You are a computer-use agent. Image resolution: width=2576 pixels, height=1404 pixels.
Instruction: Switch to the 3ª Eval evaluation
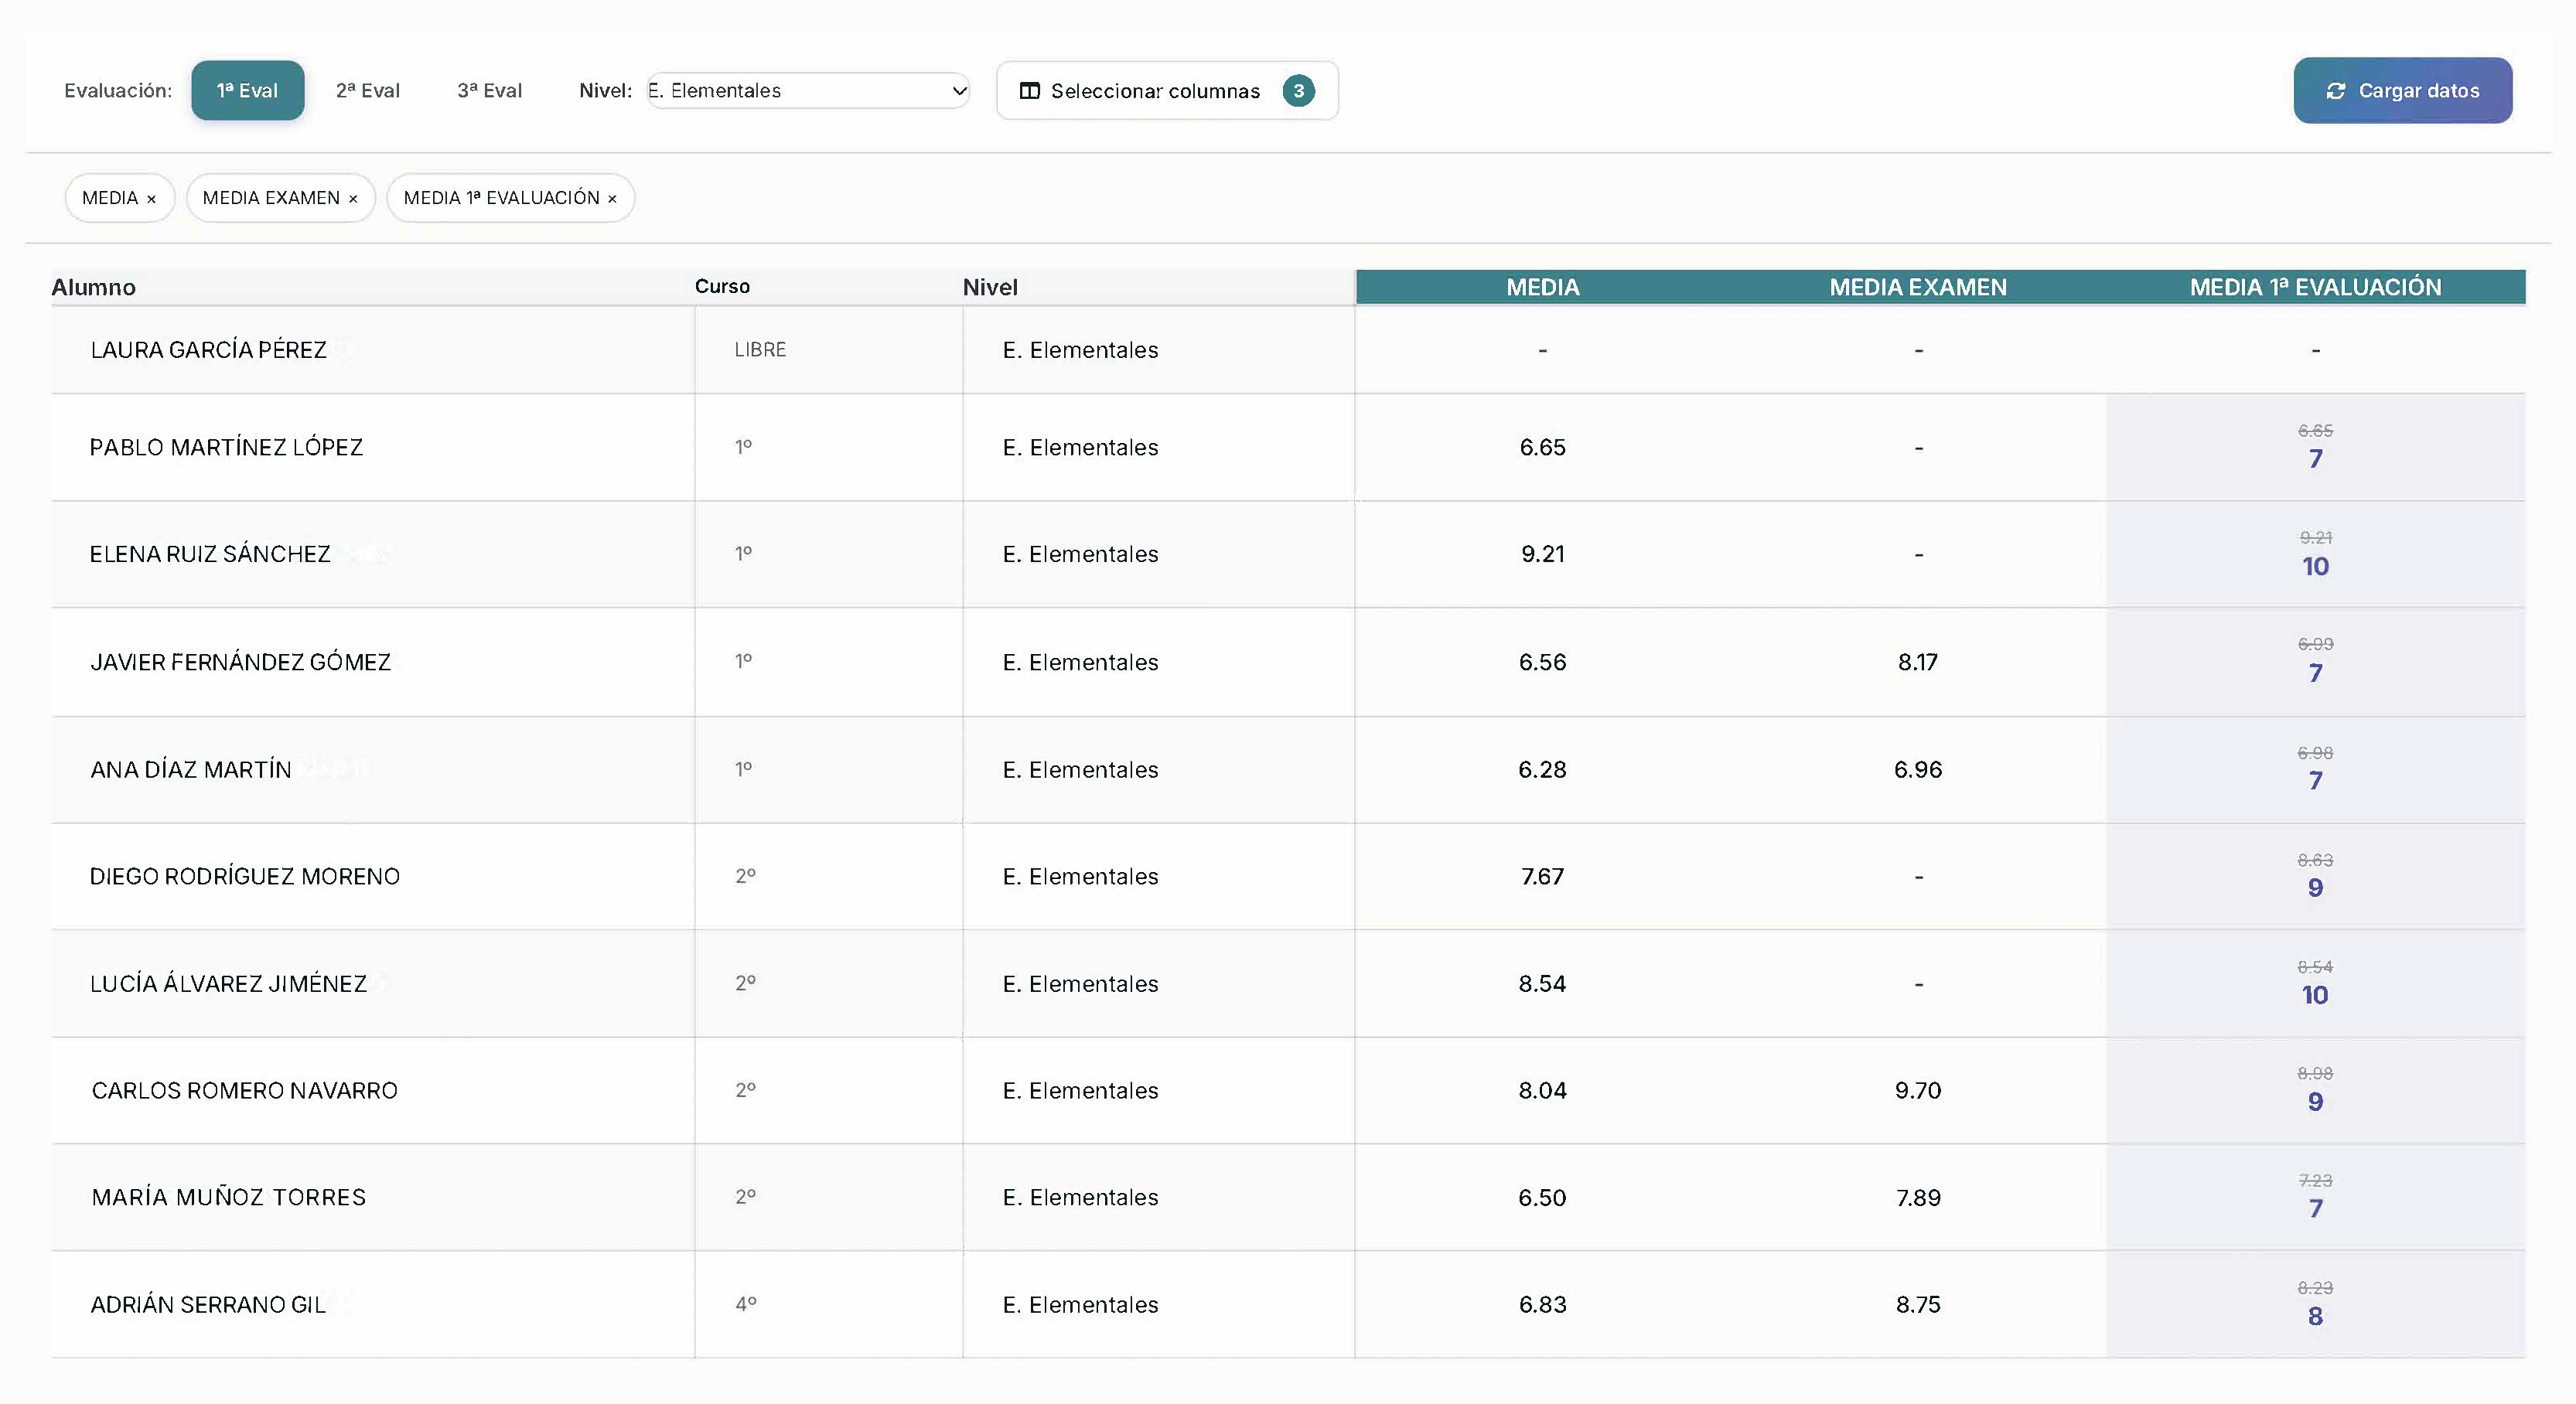point(489,90)
